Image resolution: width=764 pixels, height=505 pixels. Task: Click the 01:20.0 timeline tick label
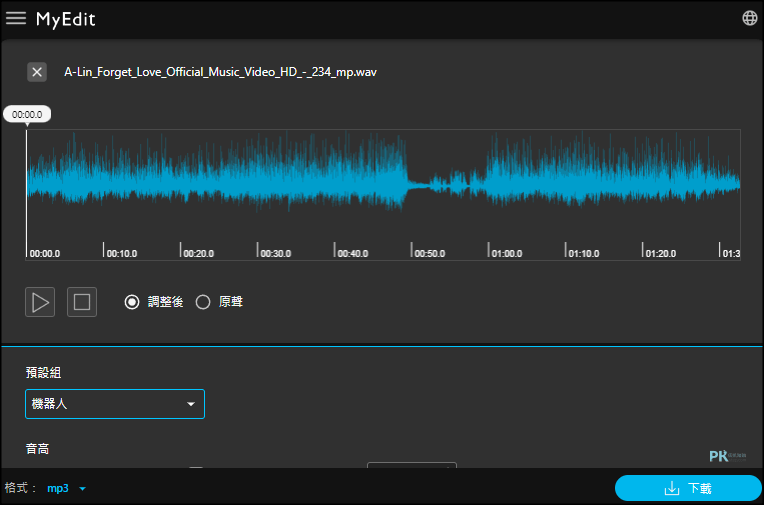click(661, 253)
